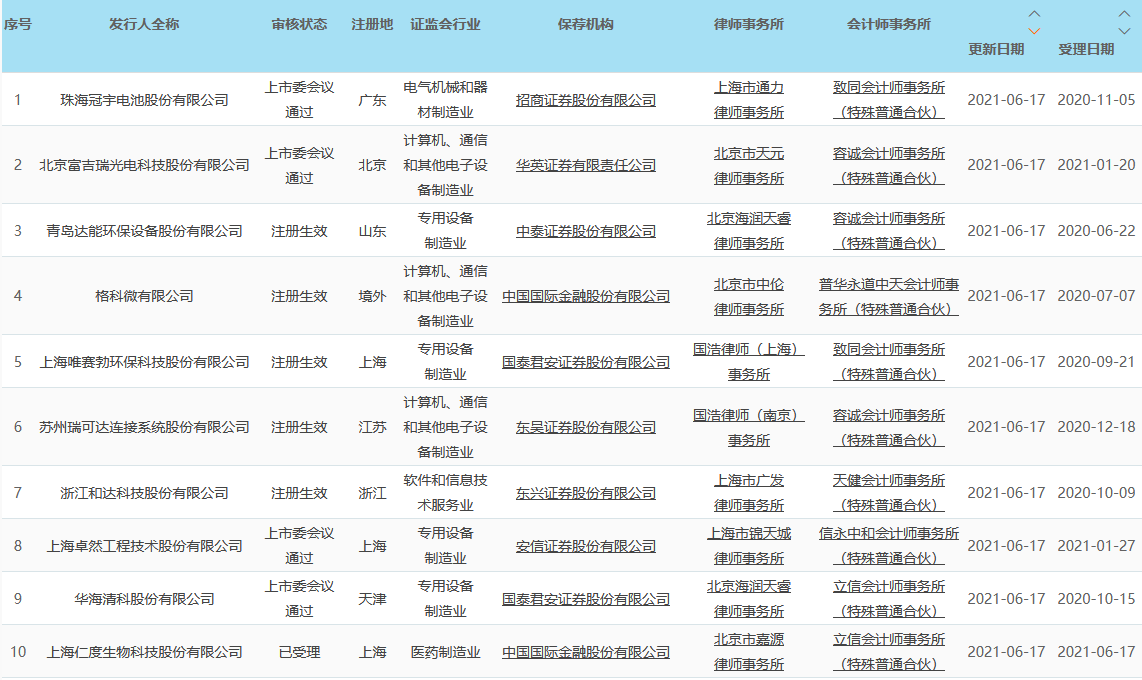1142x680 pixels.
Task: Open 立信会计师事务所 link in 上海仁度生物 row
Action: point(889,652)
